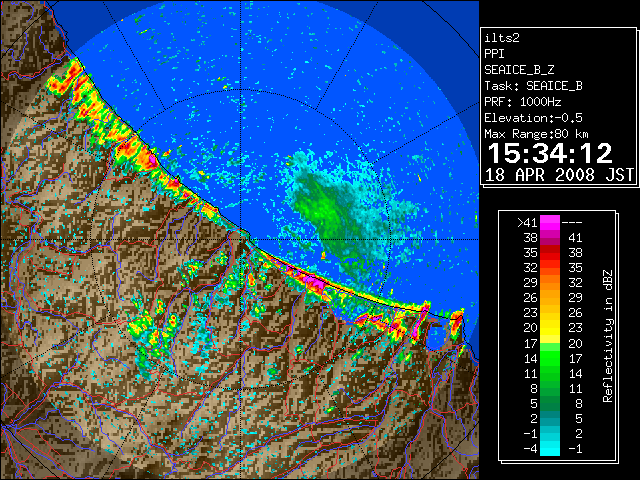This screenshot has width=640, height=480.
Task: Click the --- label on the legend's right
Action: coord(572,223)
